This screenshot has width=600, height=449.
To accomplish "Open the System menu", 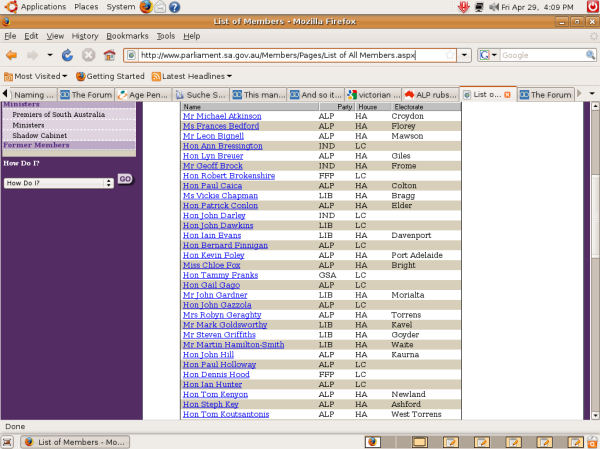I will [121, 7].
